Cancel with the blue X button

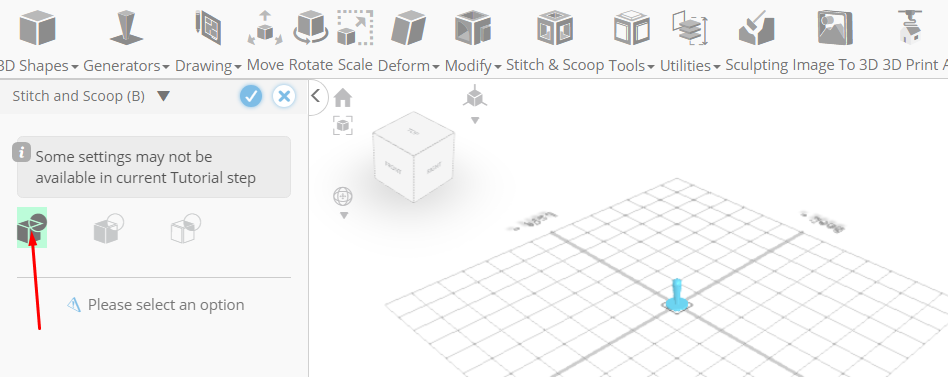tap(284, 96)
